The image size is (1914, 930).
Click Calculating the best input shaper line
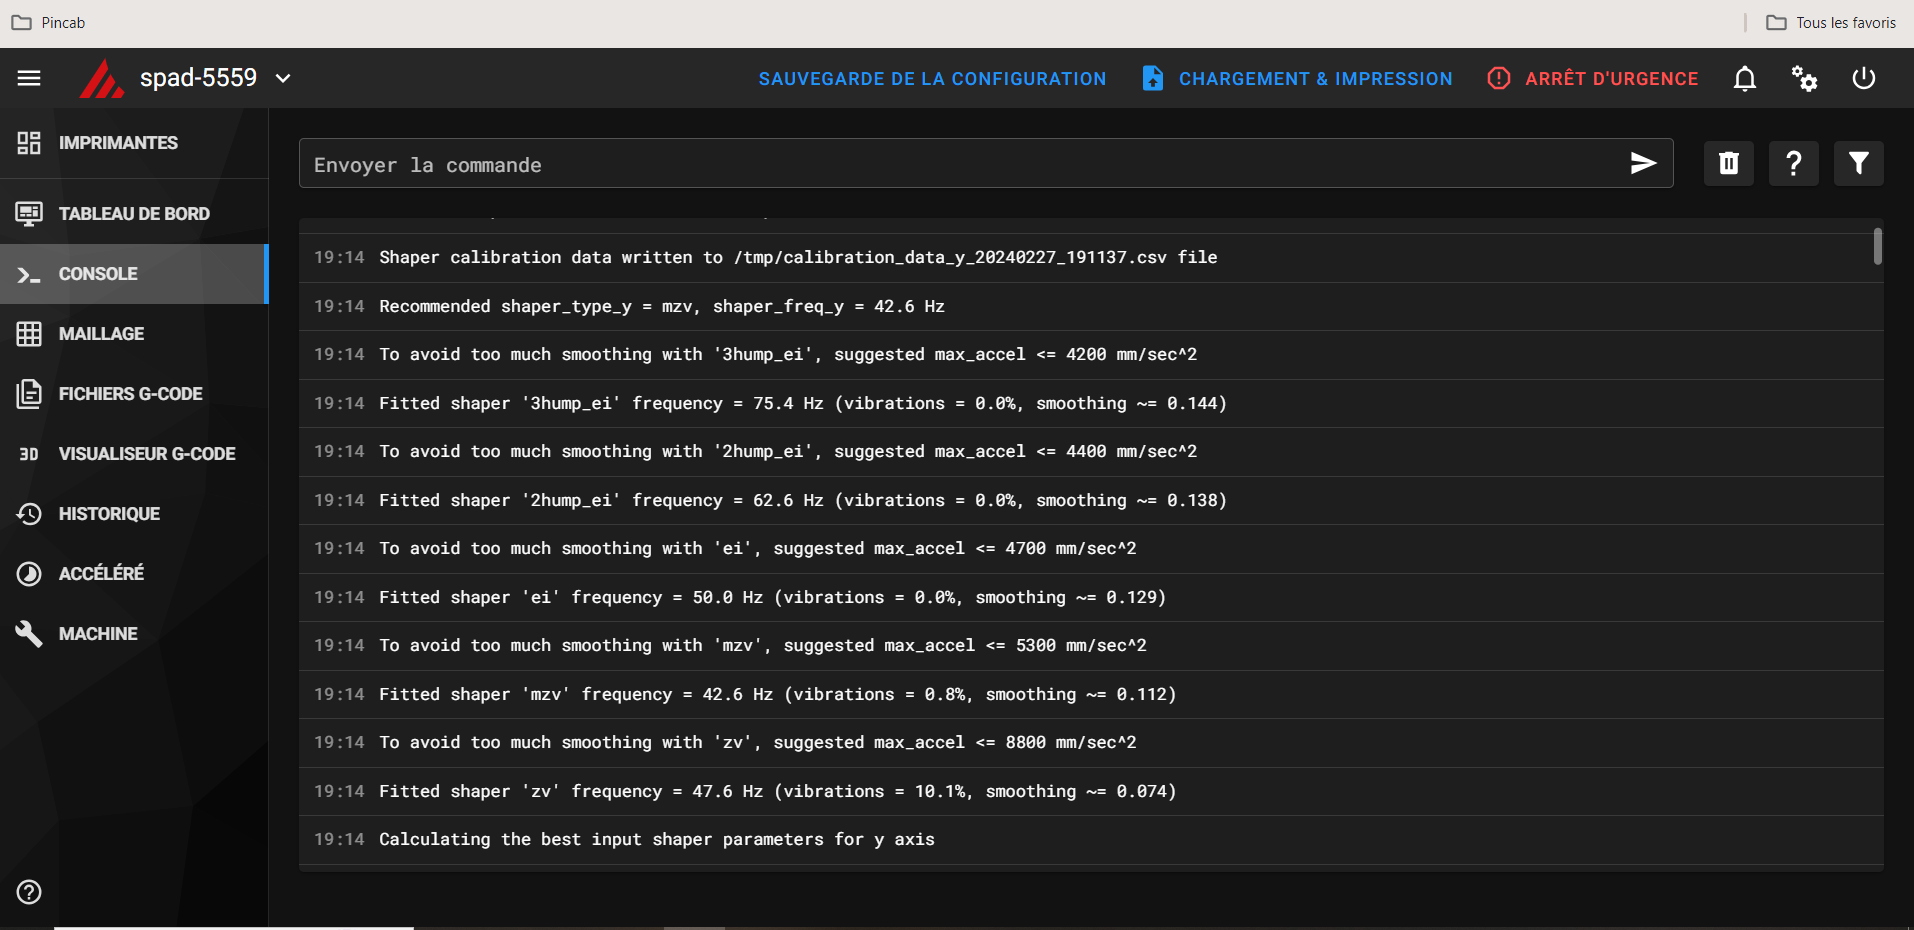(x=1091, y=840)
